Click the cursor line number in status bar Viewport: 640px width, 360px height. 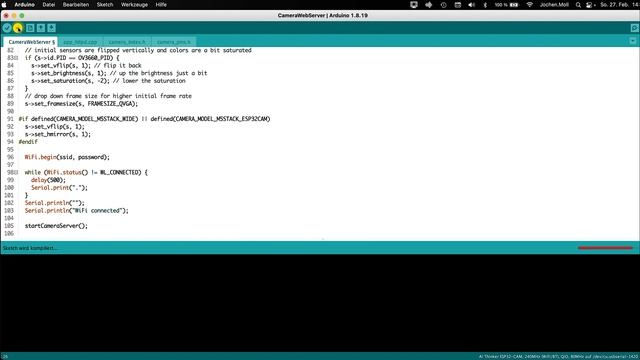(x=5, y=357)
